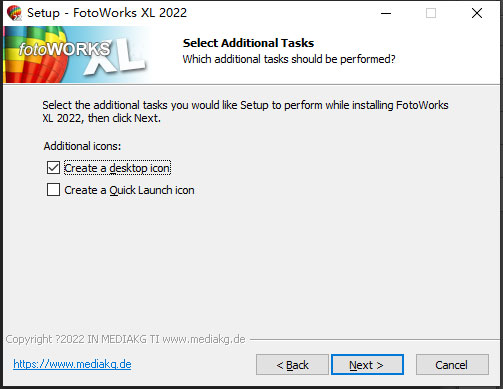Click the empty gray area below the checkboxes
This screenshot has height=389, width=503.
[x=251, y=263]
